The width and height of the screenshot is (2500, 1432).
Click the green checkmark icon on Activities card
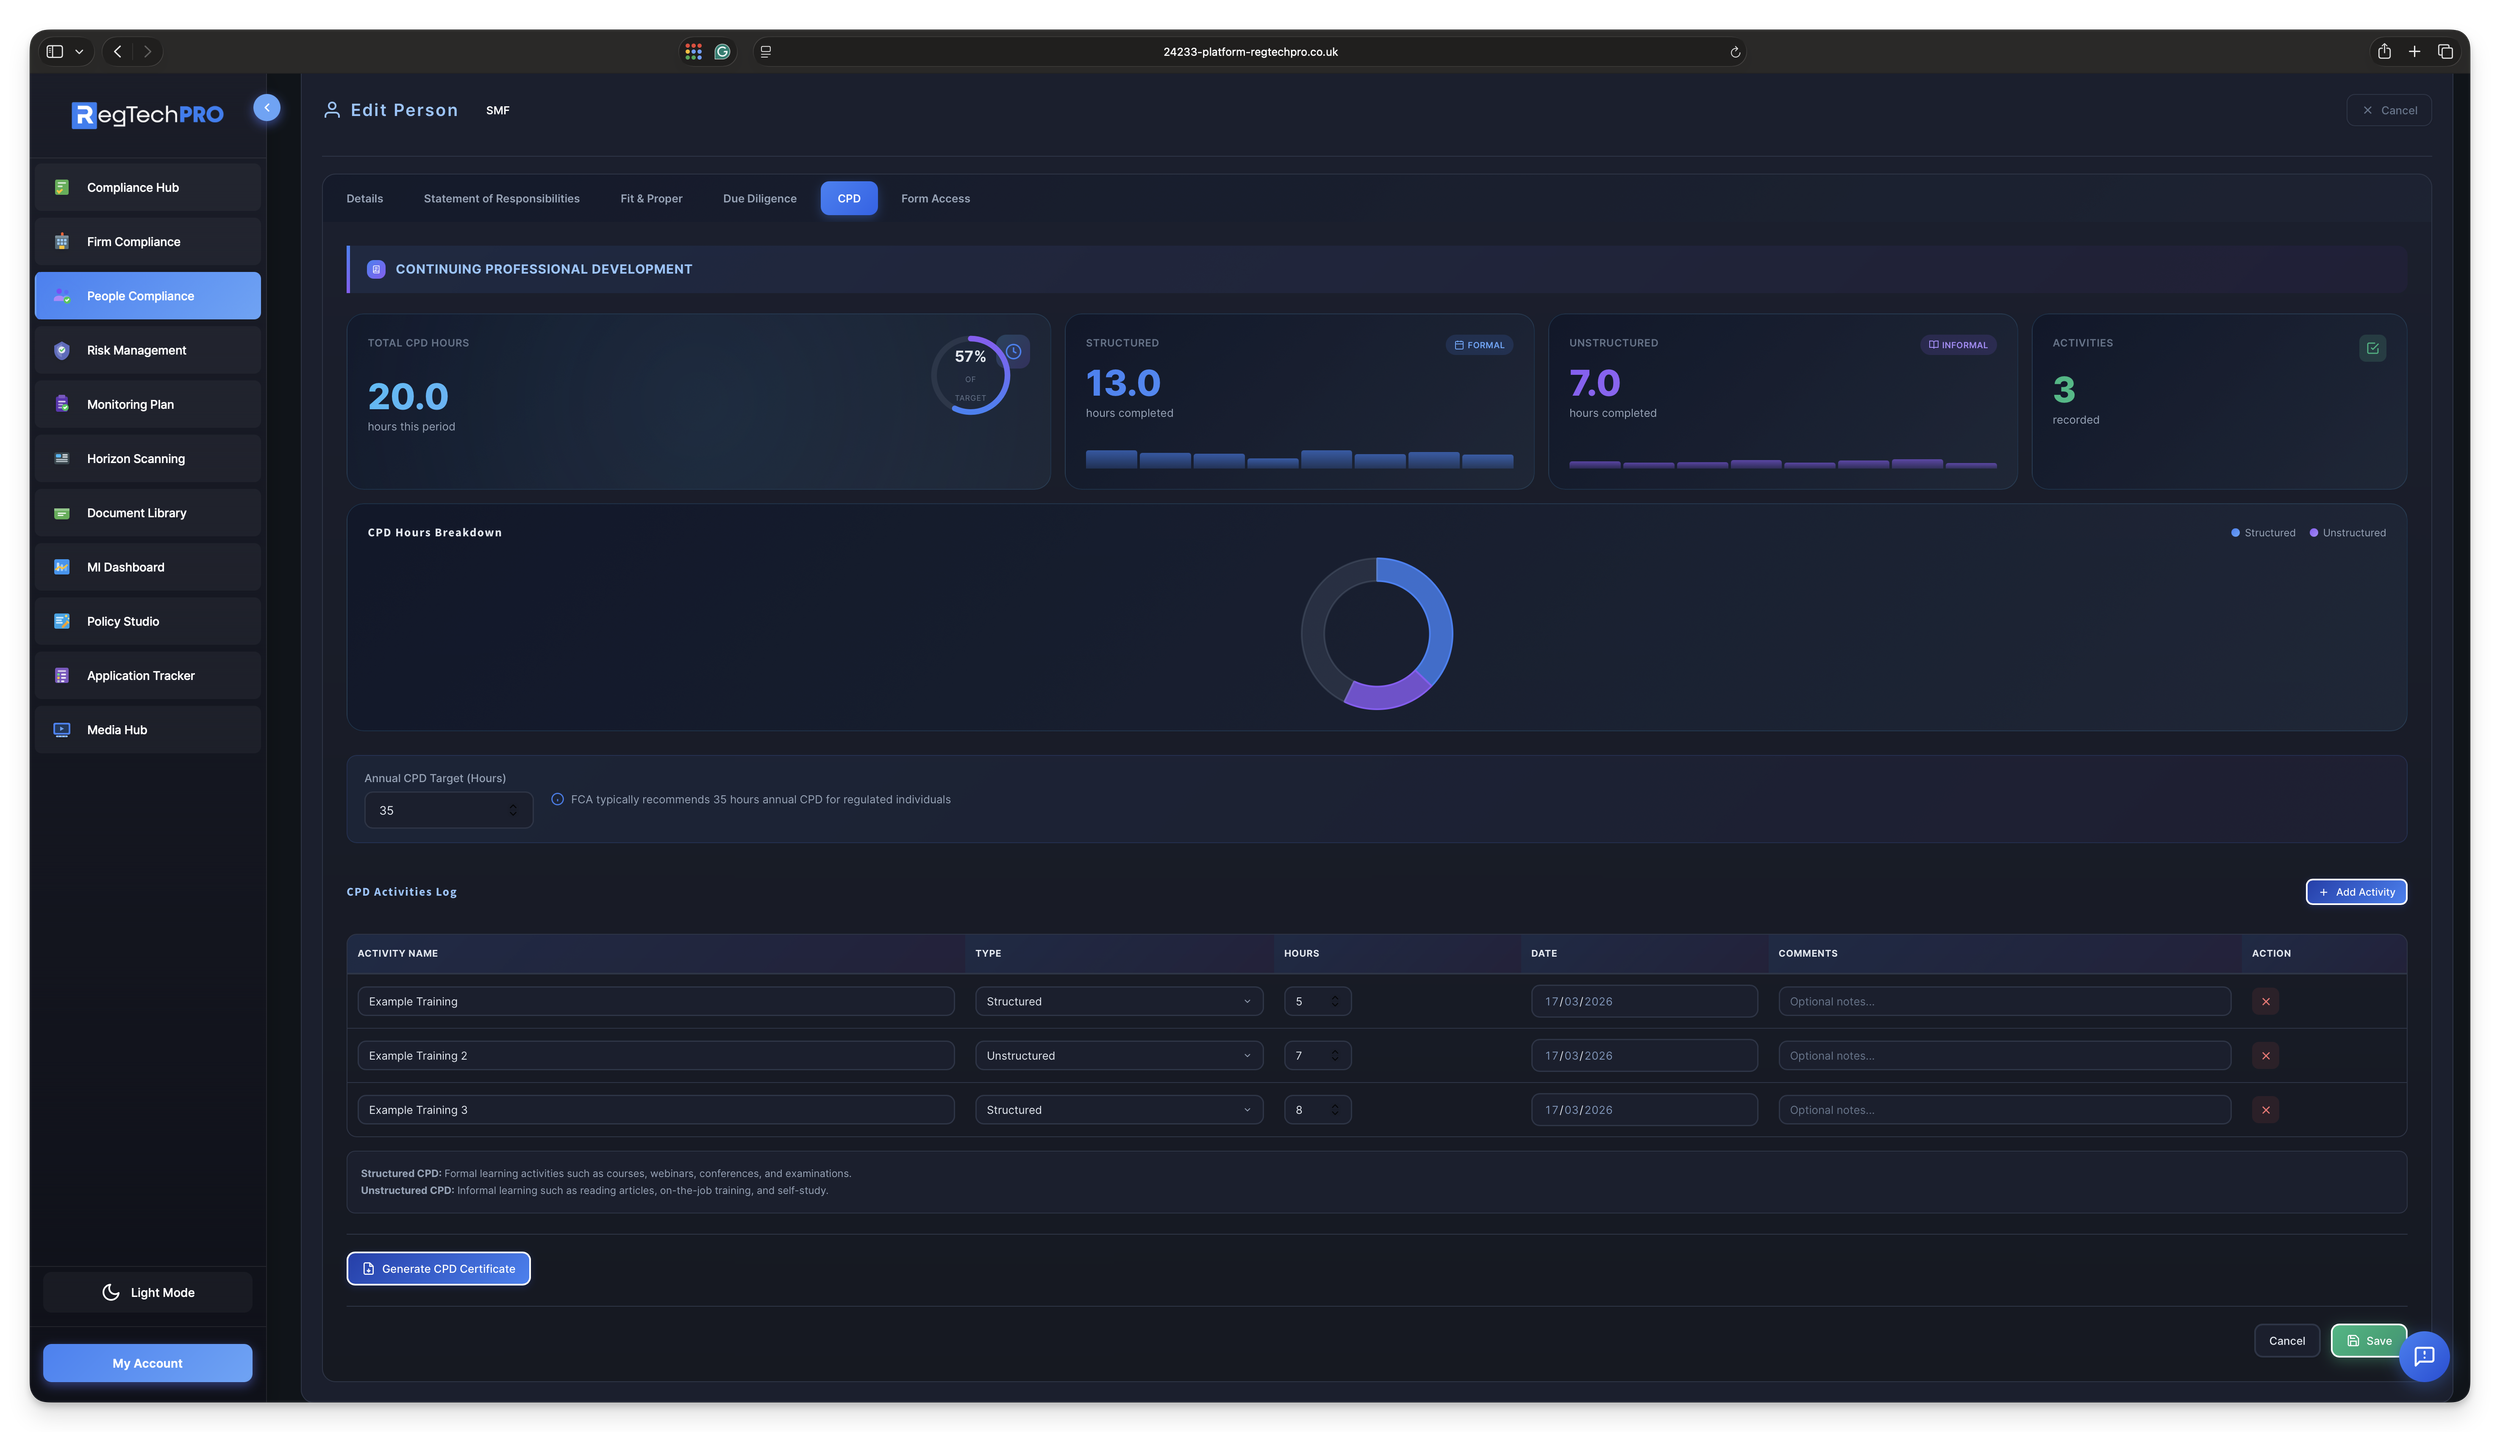2373,348
